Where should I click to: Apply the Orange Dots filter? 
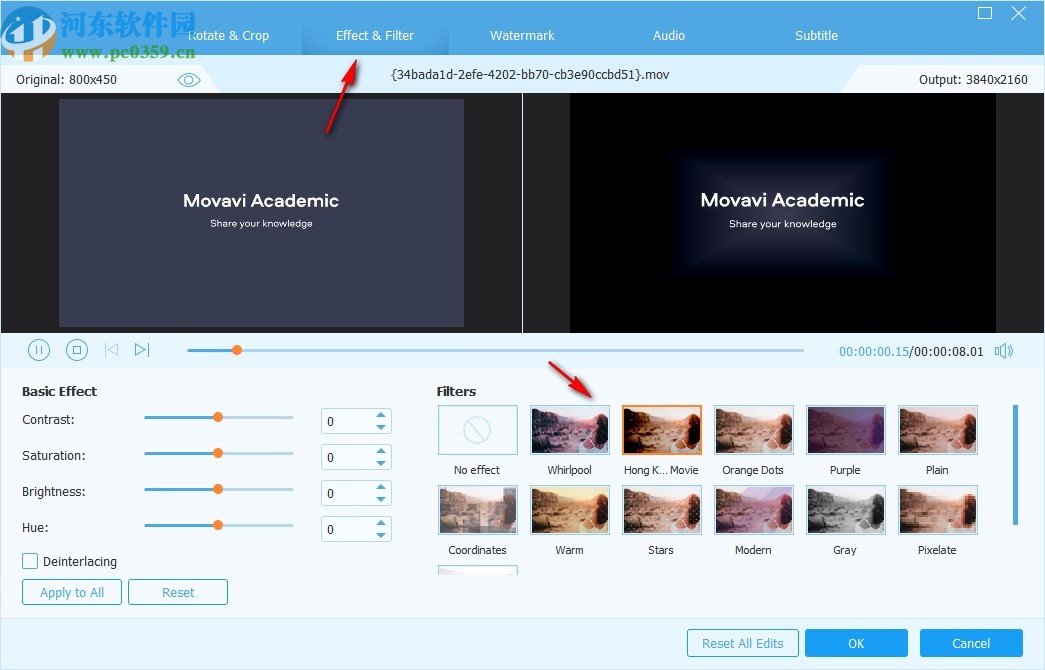point(753,430)
